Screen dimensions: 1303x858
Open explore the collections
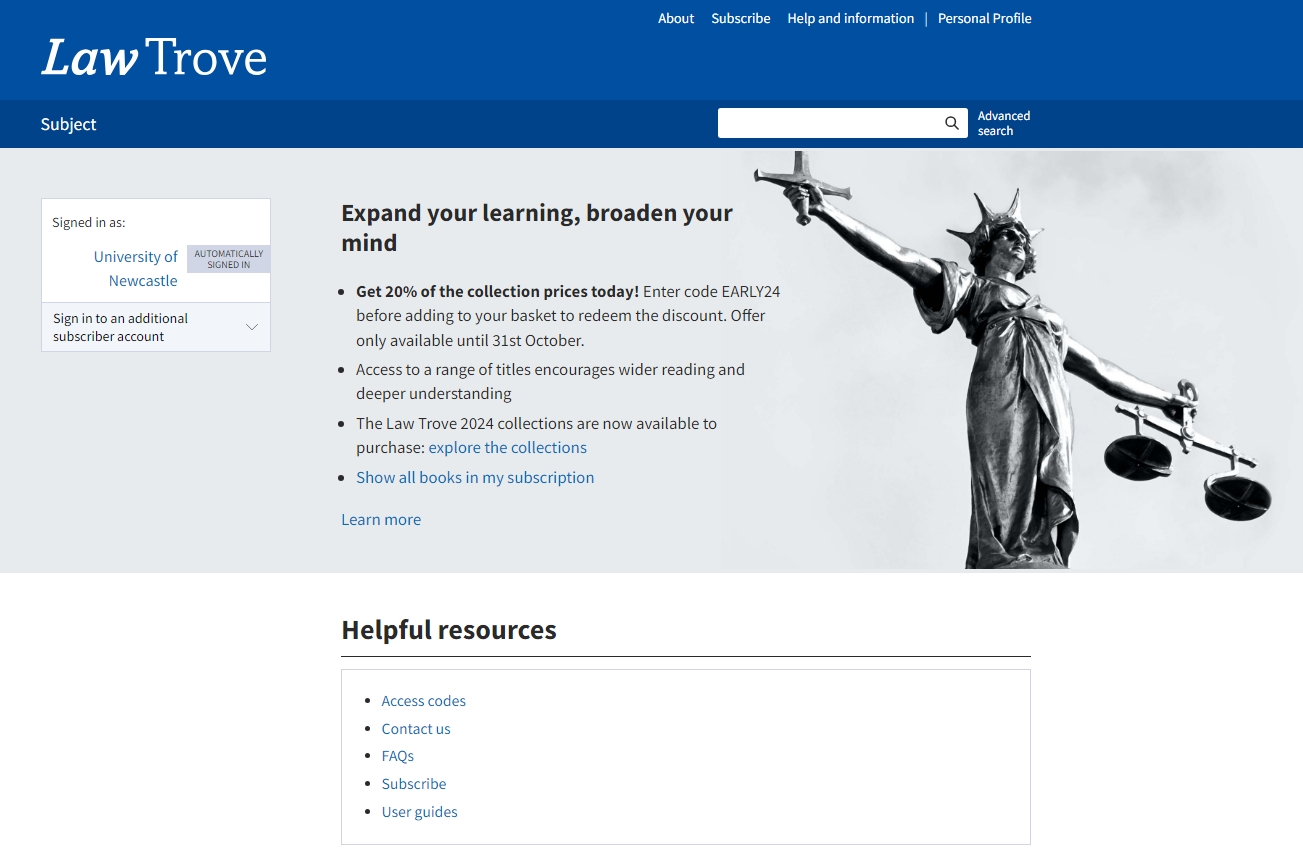pos(507,447)
